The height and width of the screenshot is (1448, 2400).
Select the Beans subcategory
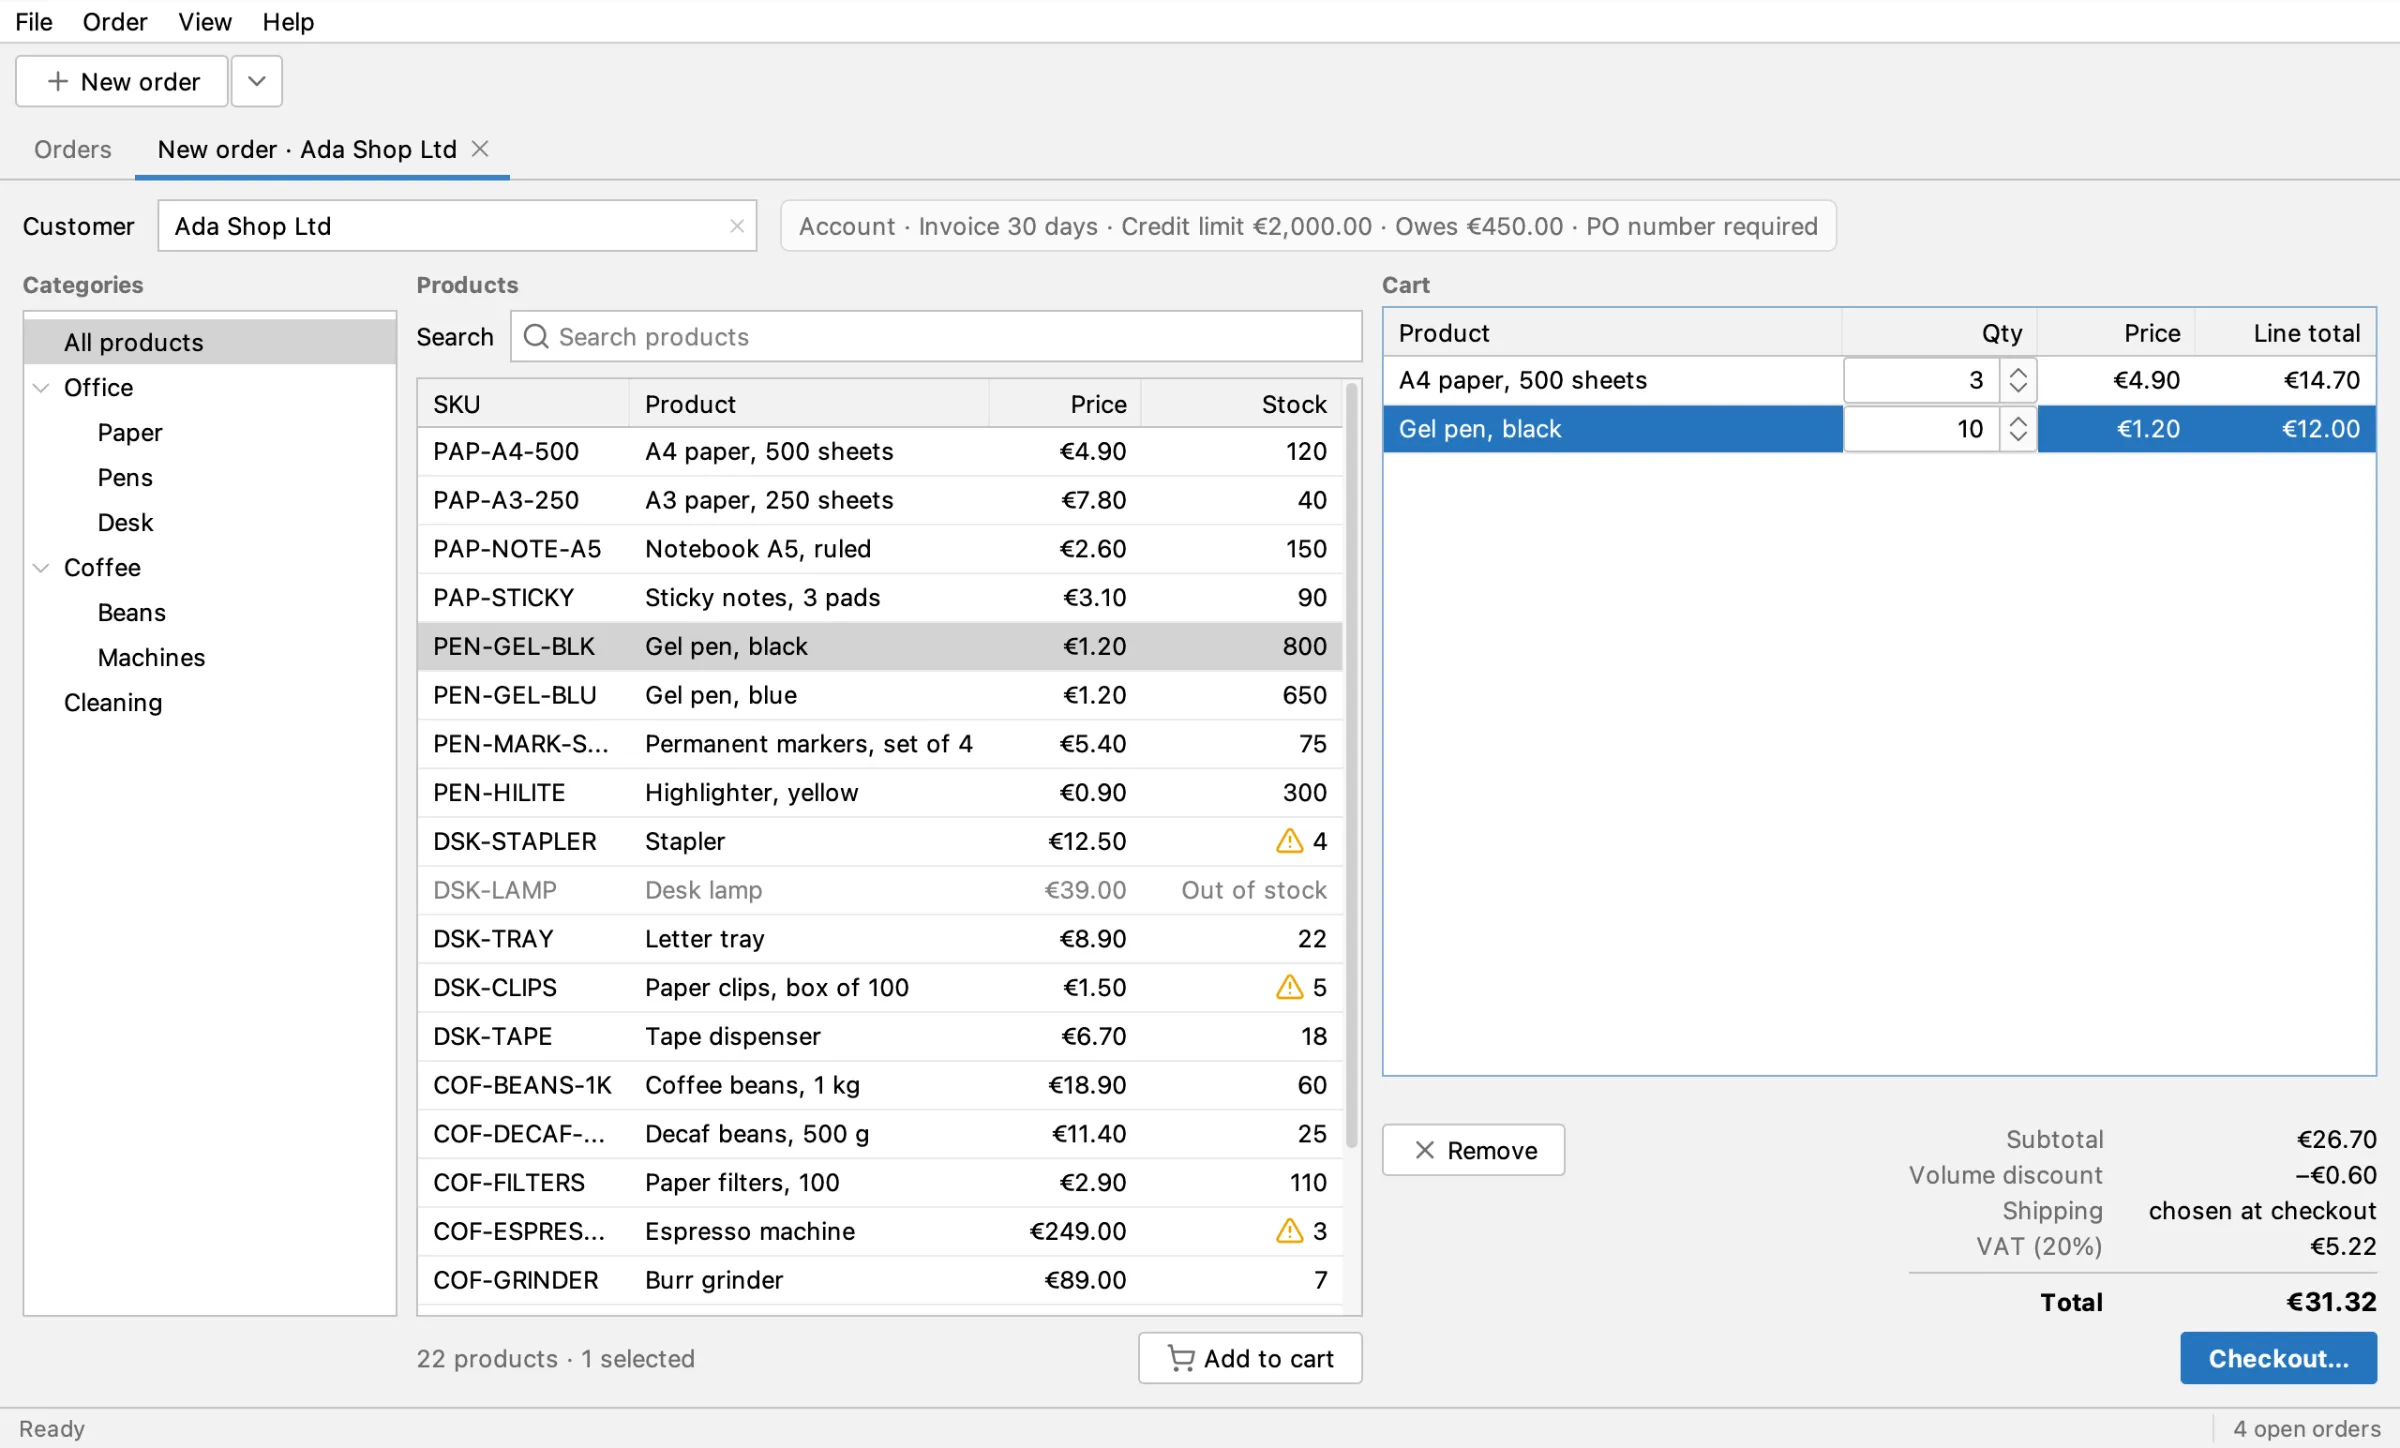pyautogui.click(x=131, y=612)
